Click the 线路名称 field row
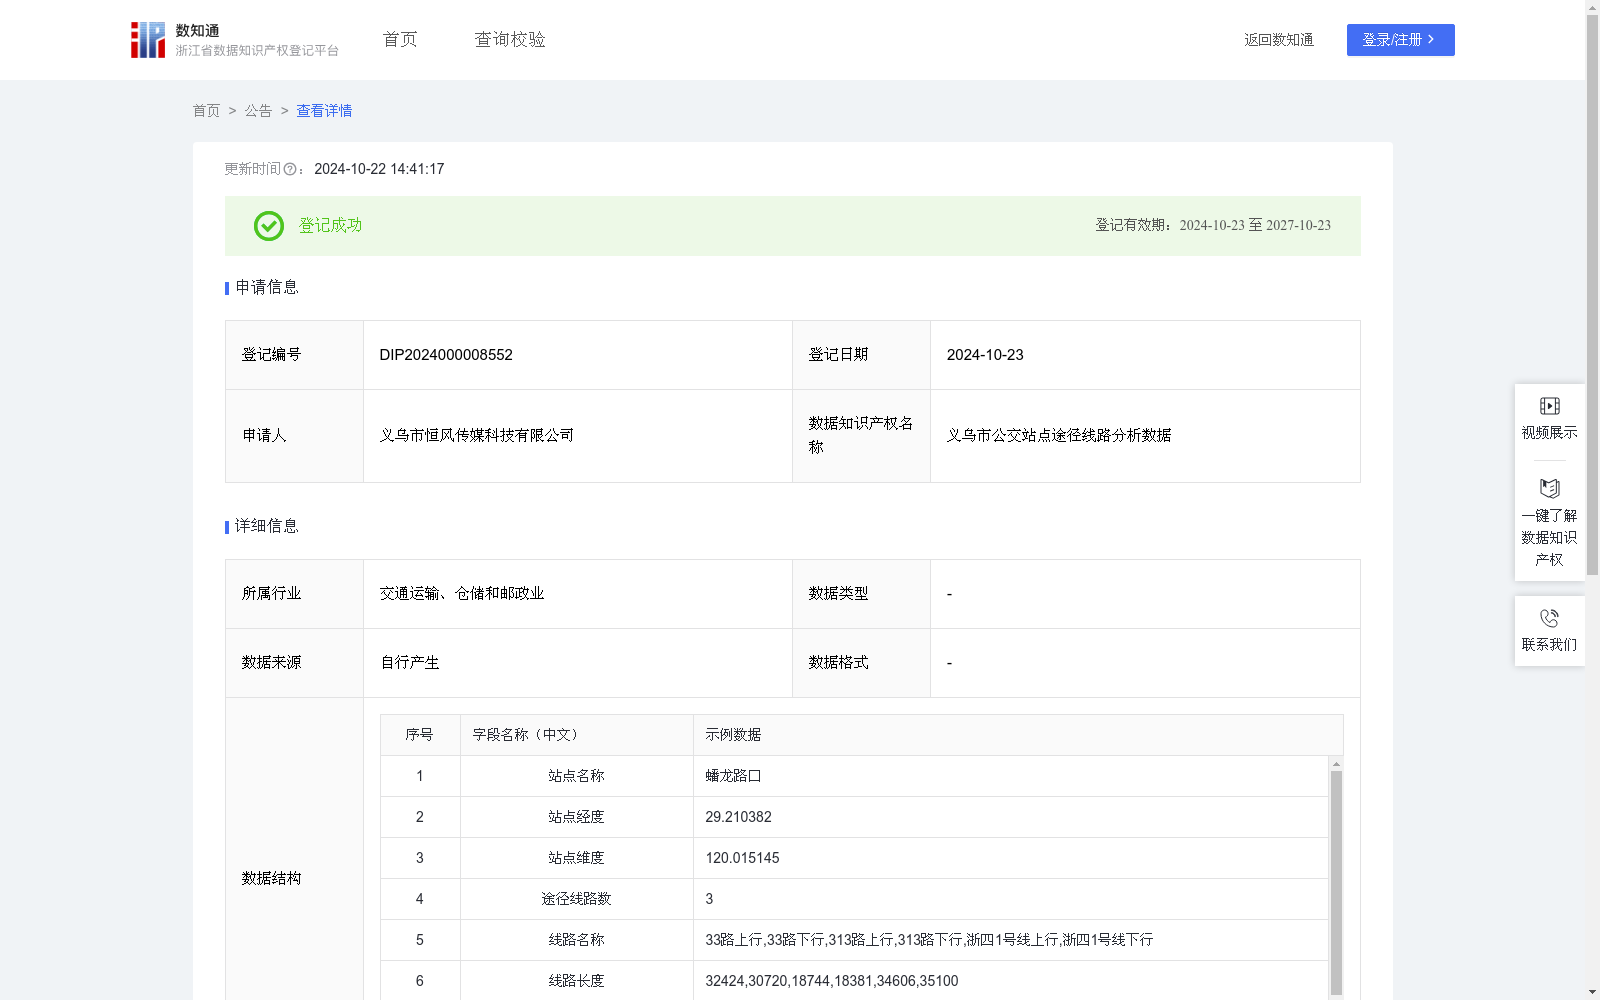This screenshot has height=1000, width=1600. click(854, 940)
